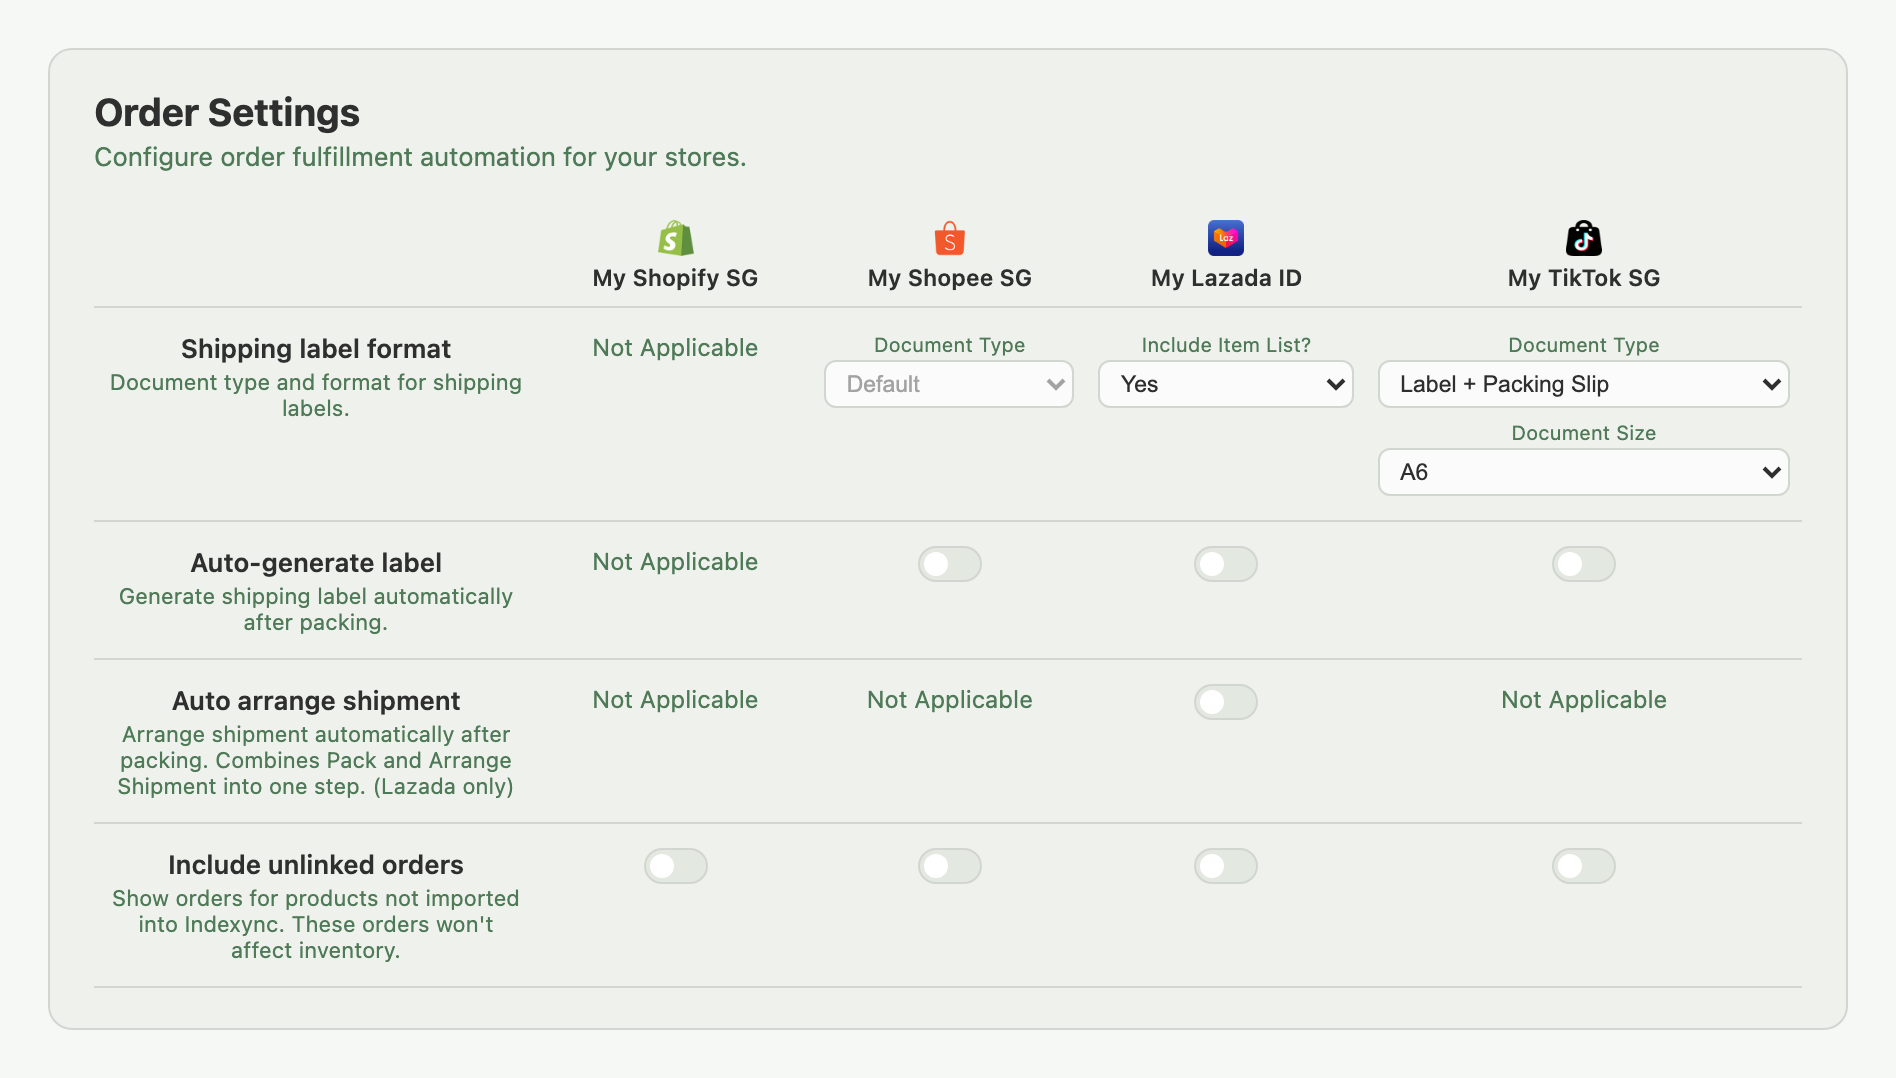Click the My Shopify SG column header
The width and height of the screenshot is (1896, 1078).
click(x=675, y=278)
